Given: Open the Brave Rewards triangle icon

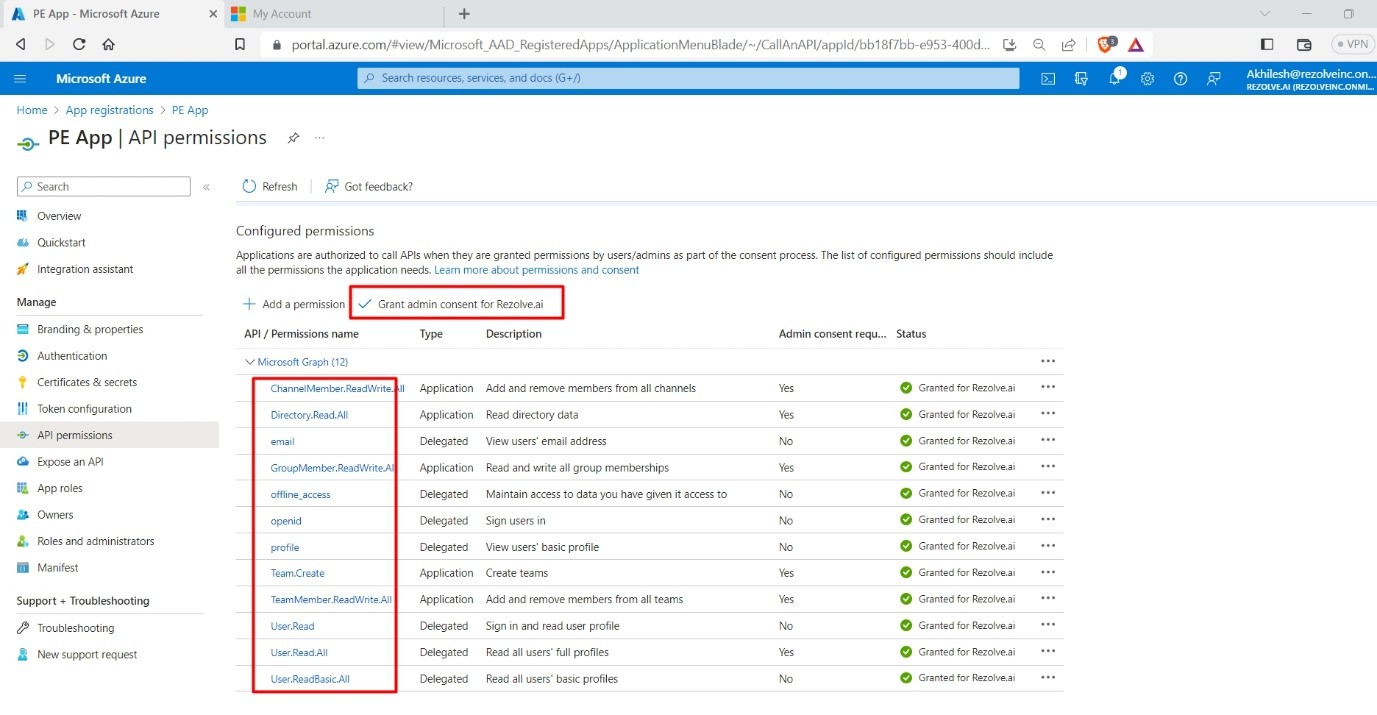Looking at the screenshot, I should [1136, 44].
